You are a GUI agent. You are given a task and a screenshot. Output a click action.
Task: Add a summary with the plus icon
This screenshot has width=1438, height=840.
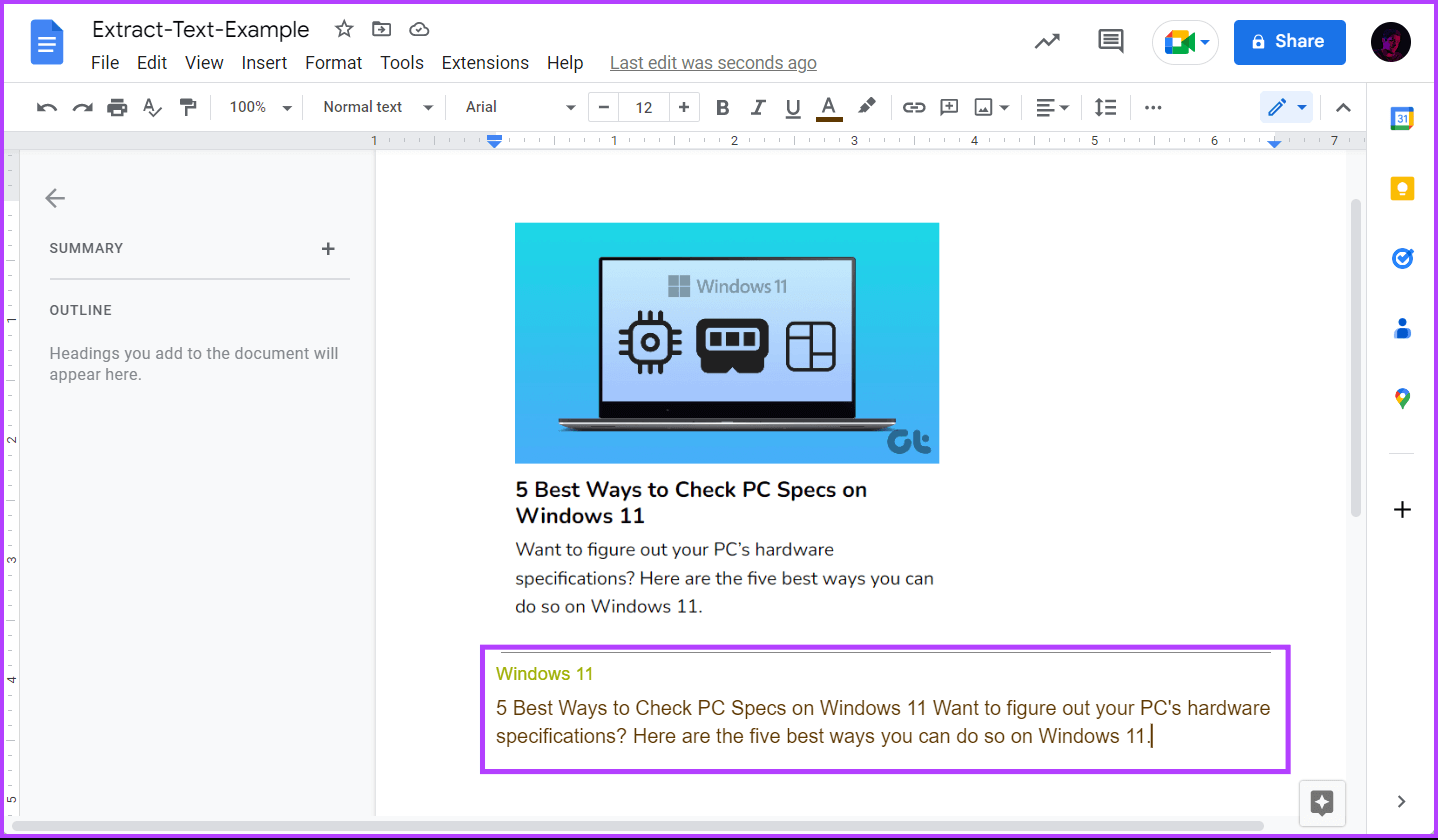pyautogui.click(x=328, y=248)
